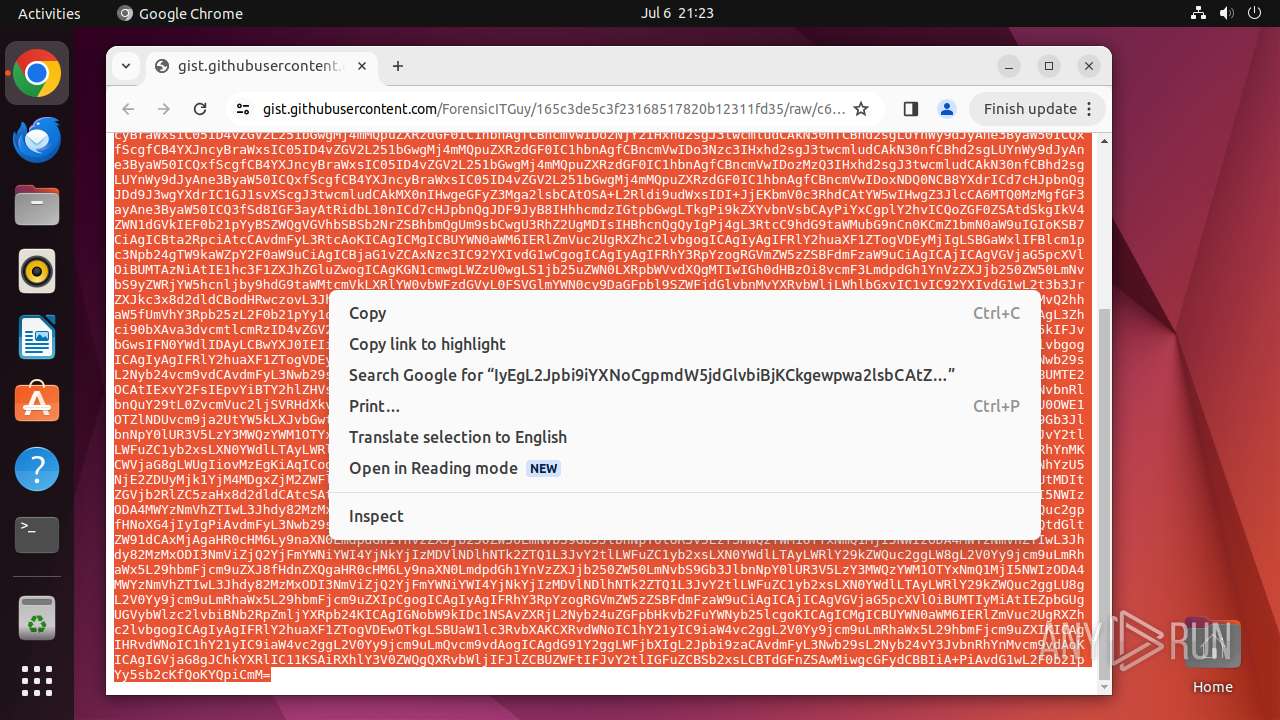Launch LibreOffice Writer from the dock
This screenshot has height=720, width=1280.
pyautogui.click(x=37, y=338)
